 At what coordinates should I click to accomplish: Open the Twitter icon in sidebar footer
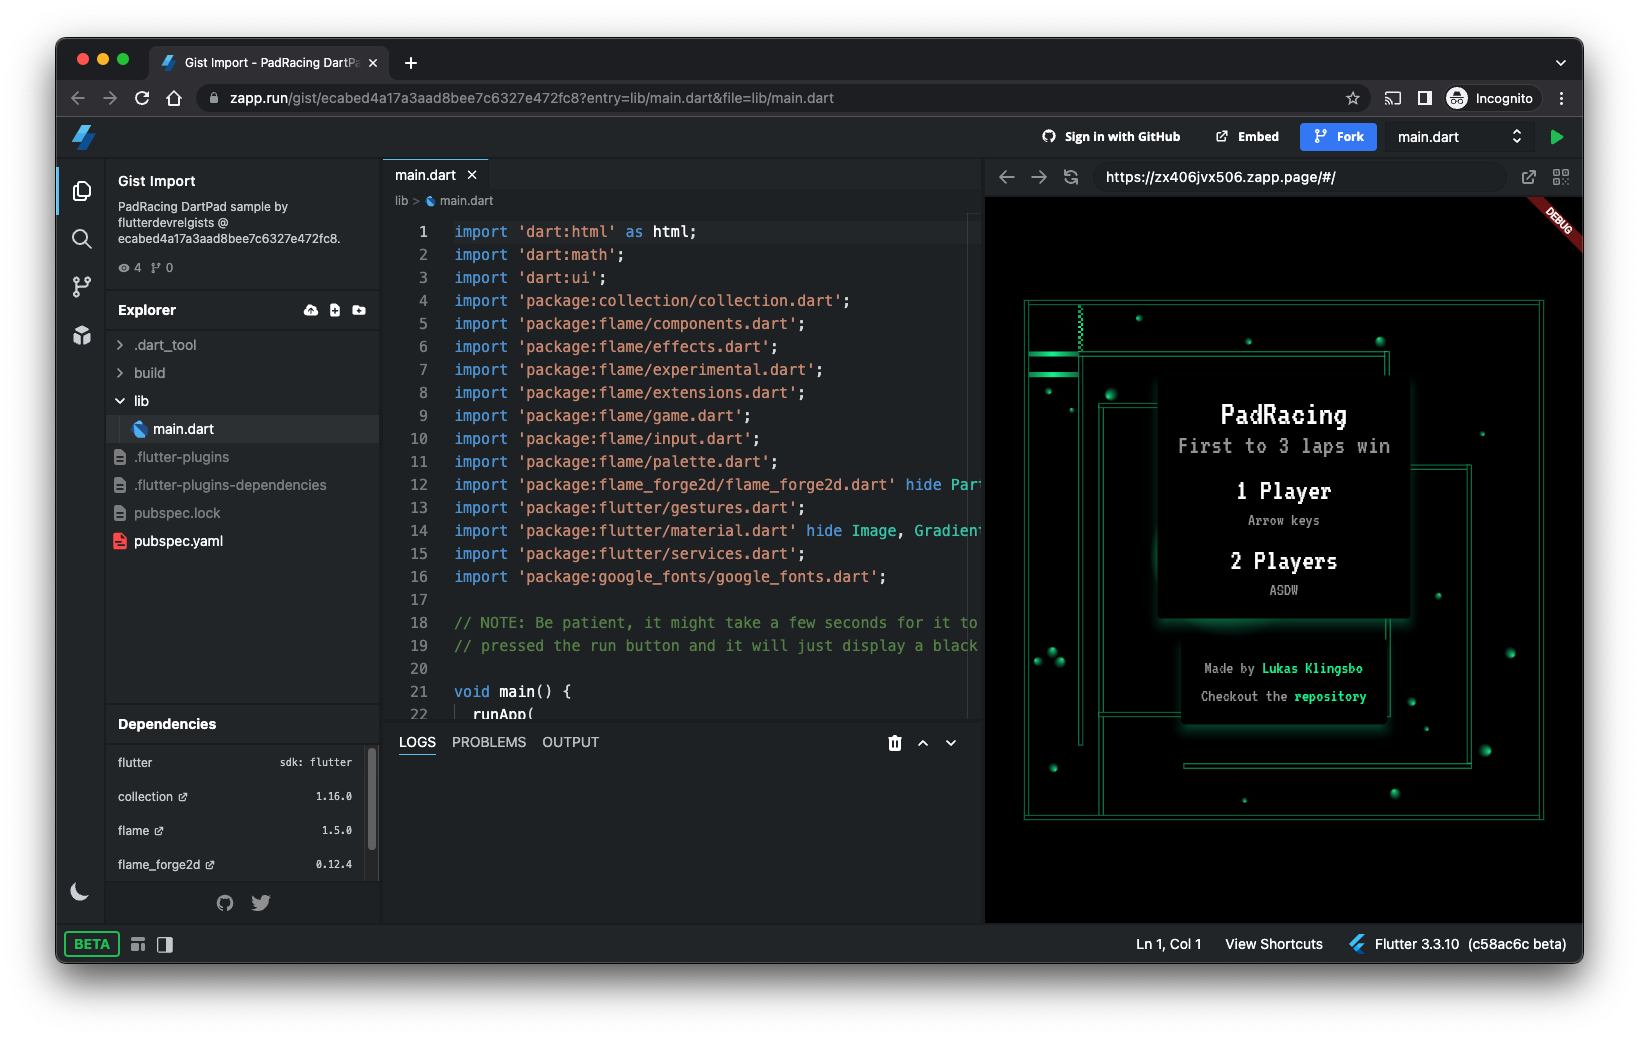[261, 903]
